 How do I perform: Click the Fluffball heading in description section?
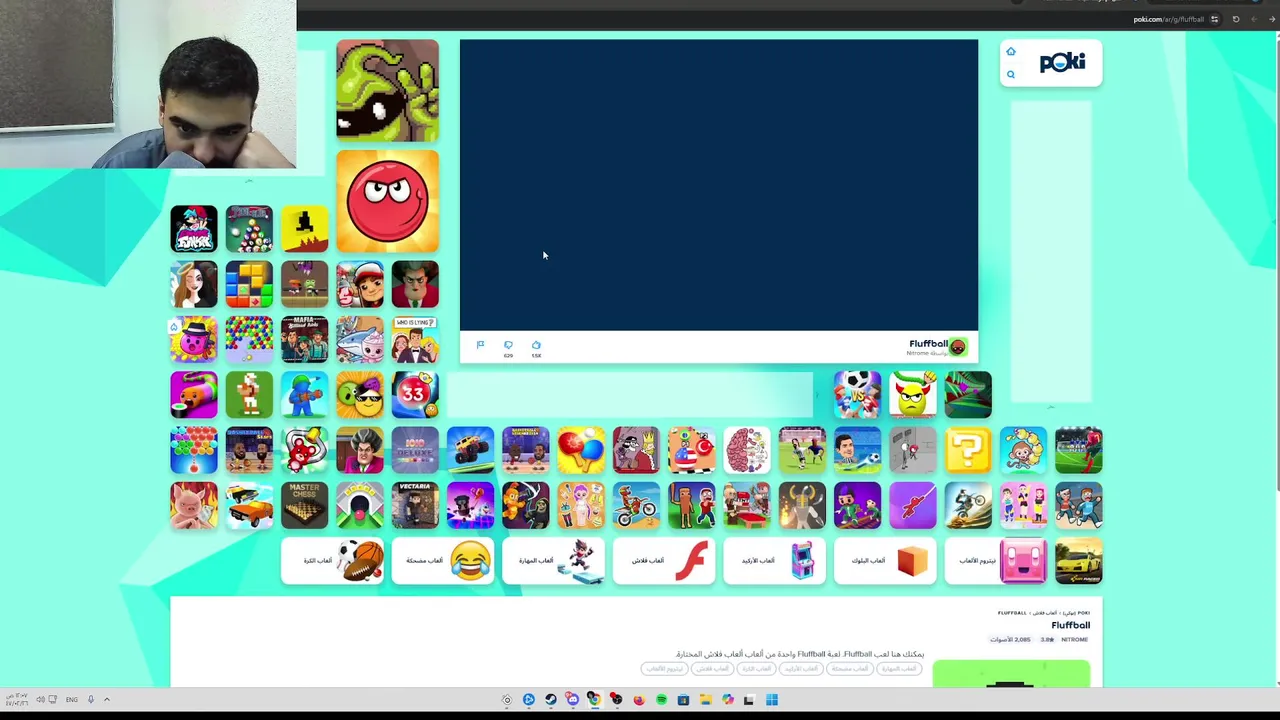1070,625
